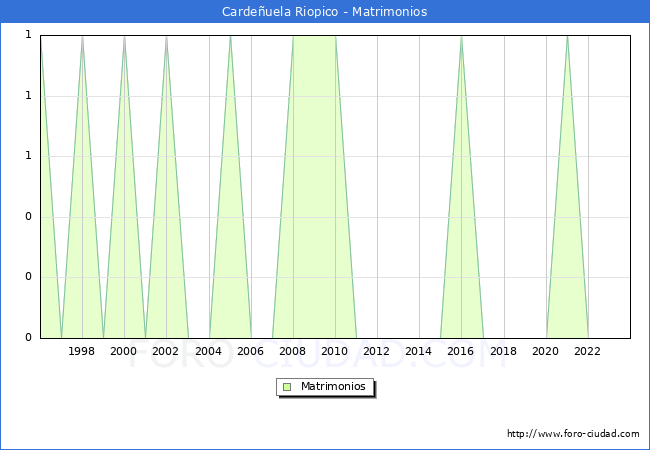650x450 pixels.
Task: Click the 2004 x-axis label
Action: click(208, 351)
